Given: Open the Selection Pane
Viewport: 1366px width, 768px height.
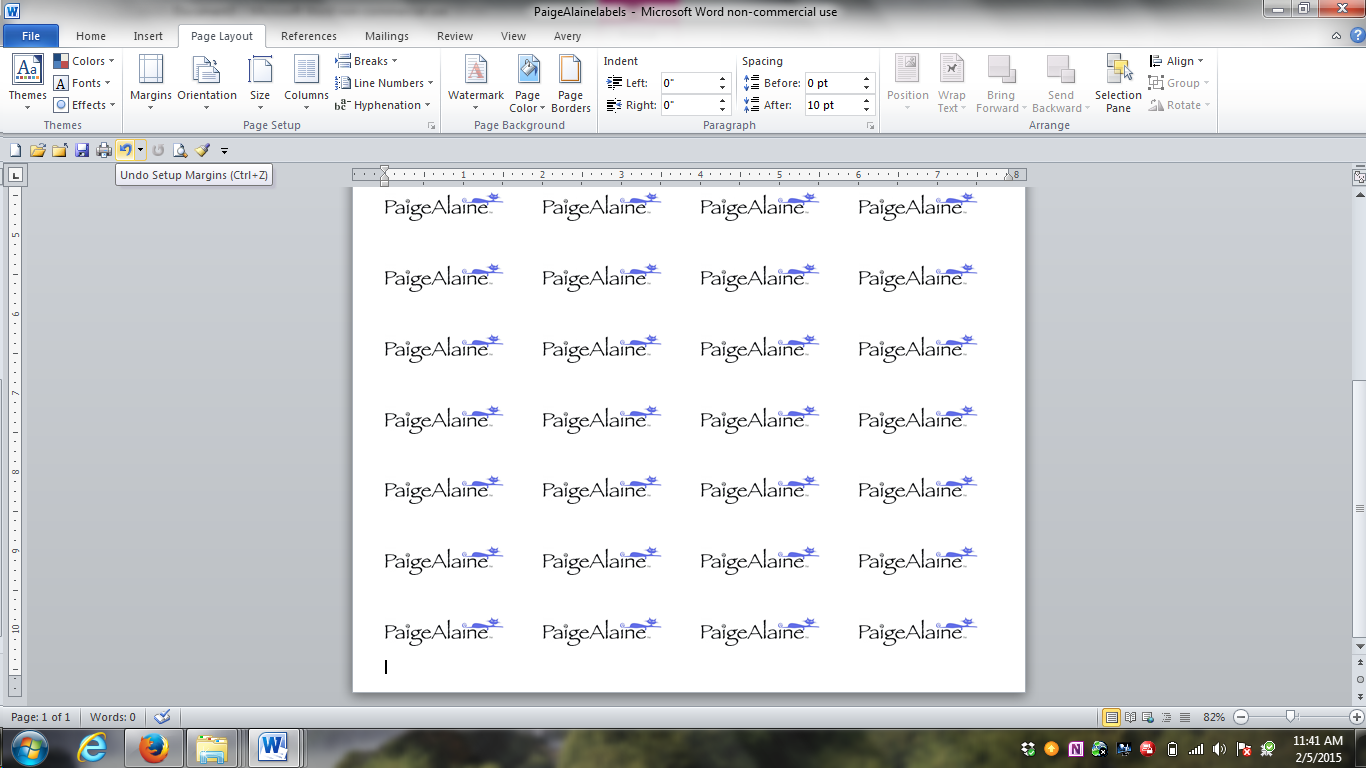Looking at the screenshot, I should [x=1118, y=82].
